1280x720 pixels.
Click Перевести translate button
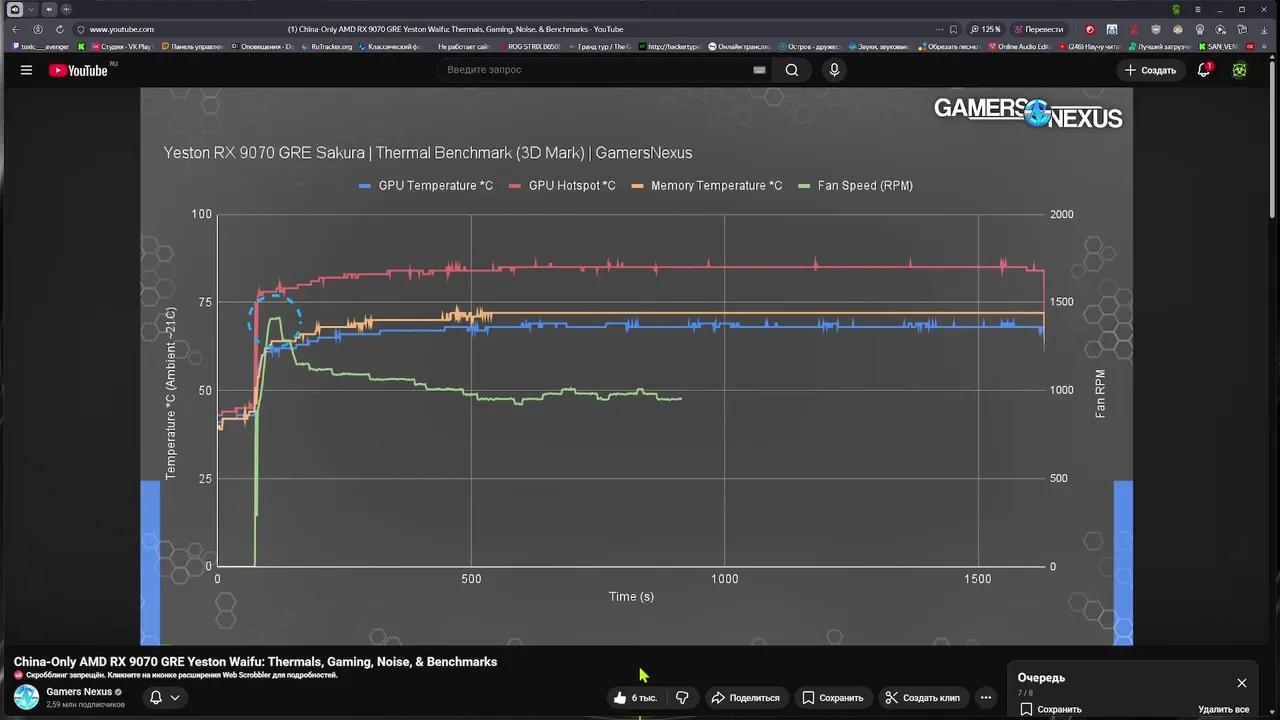tap(1038, 29)
